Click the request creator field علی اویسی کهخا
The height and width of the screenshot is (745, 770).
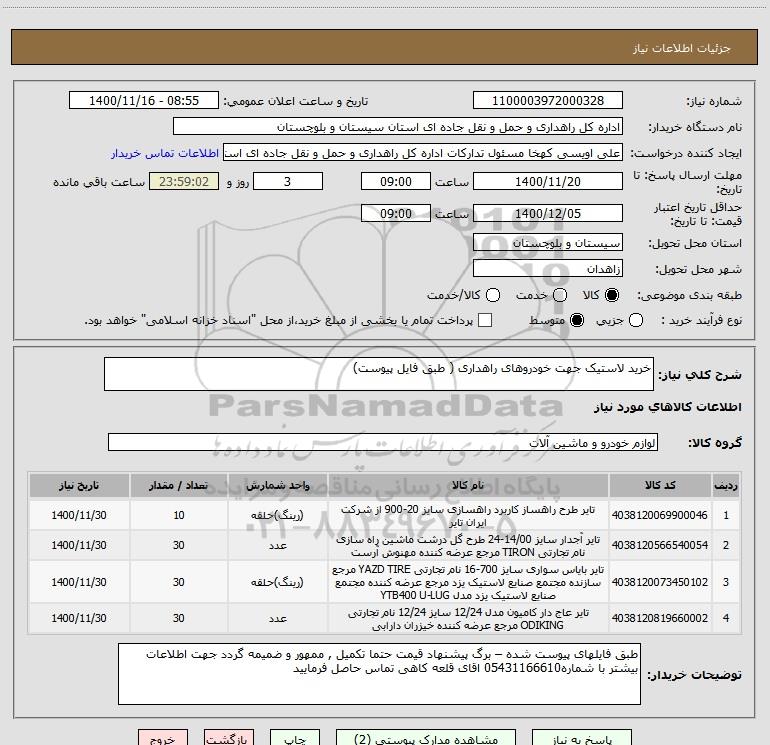[423, 153]
